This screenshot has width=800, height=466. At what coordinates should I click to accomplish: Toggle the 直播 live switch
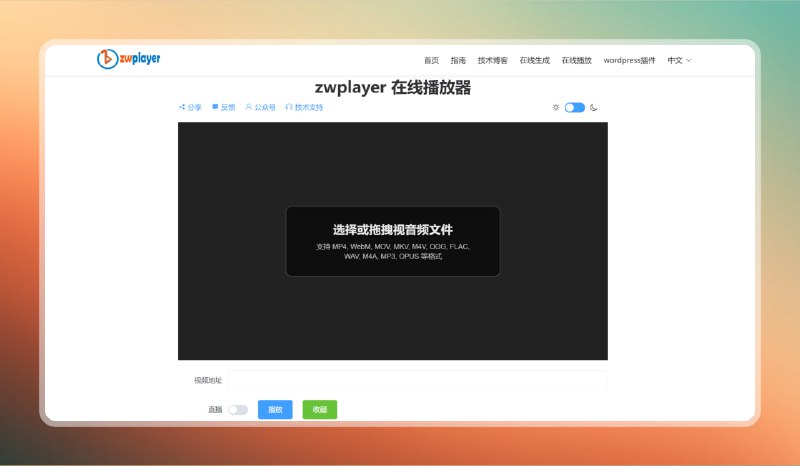point(238,410)
